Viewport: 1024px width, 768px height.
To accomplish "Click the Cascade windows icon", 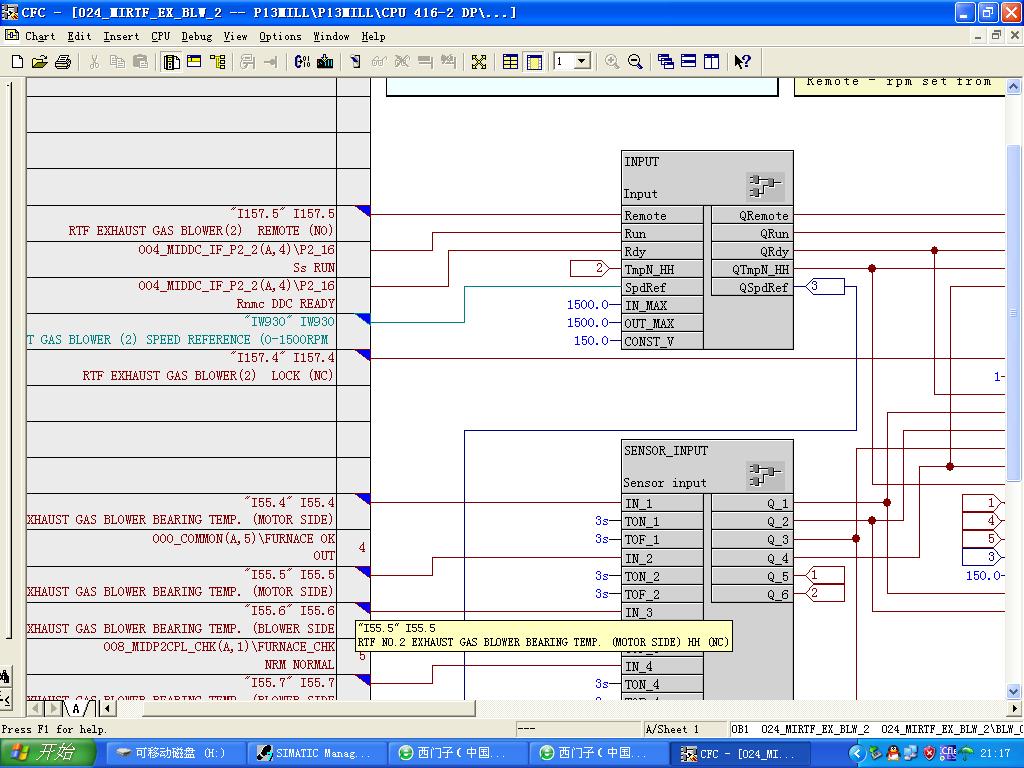I will [x=666, y=62].
